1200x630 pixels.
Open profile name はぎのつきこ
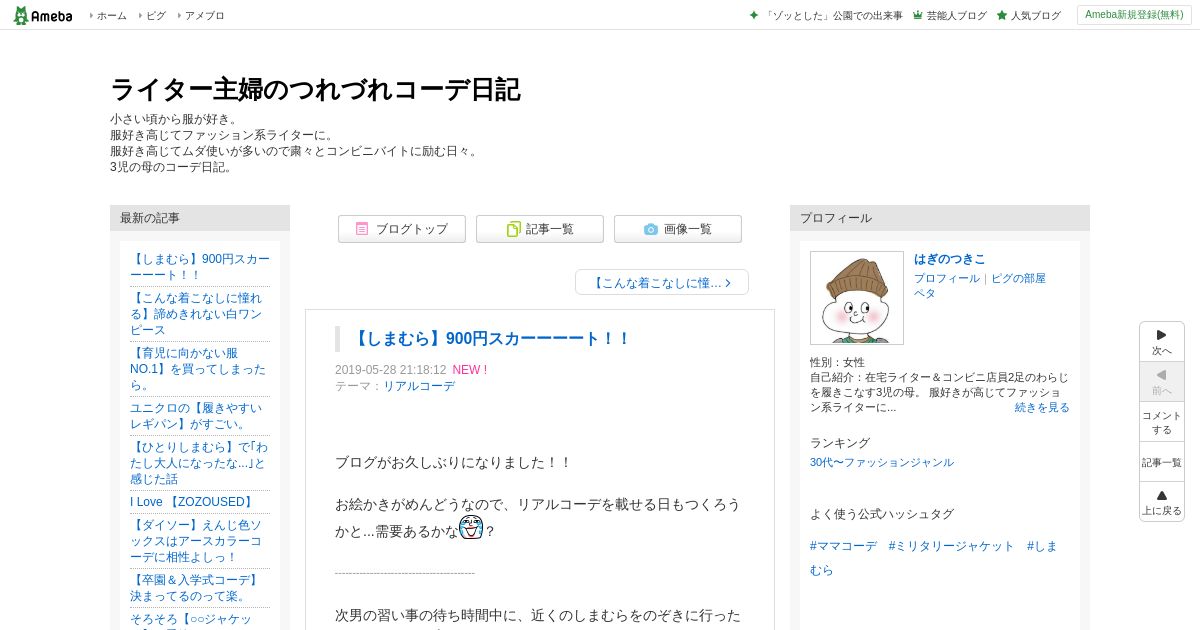(x=949, y=259)
